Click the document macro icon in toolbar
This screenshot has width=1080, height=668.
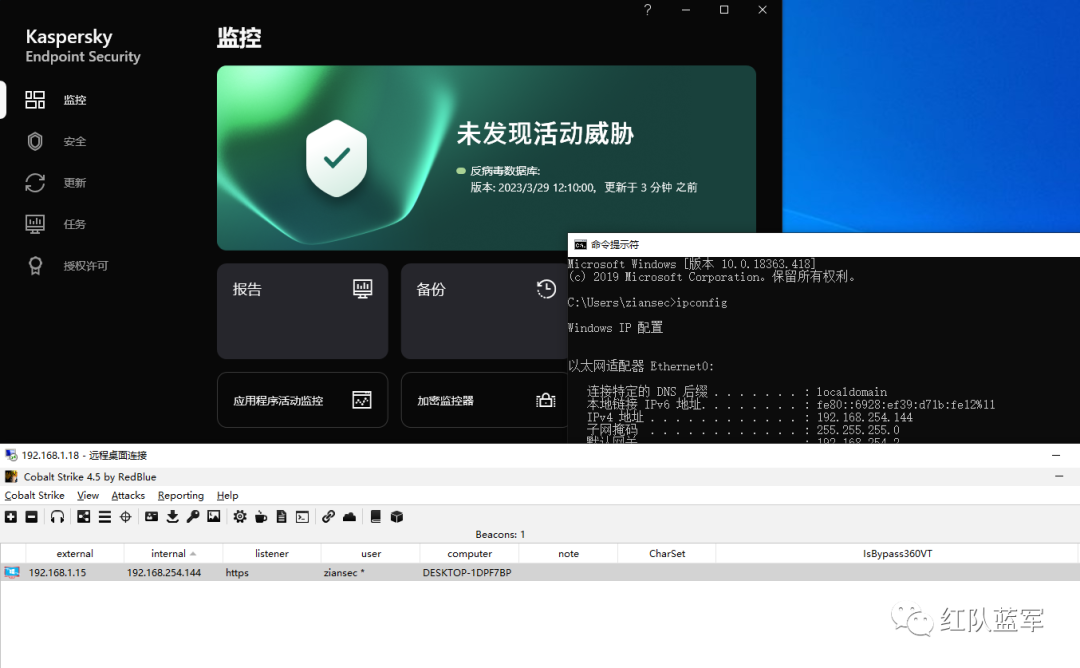[282, 516]
